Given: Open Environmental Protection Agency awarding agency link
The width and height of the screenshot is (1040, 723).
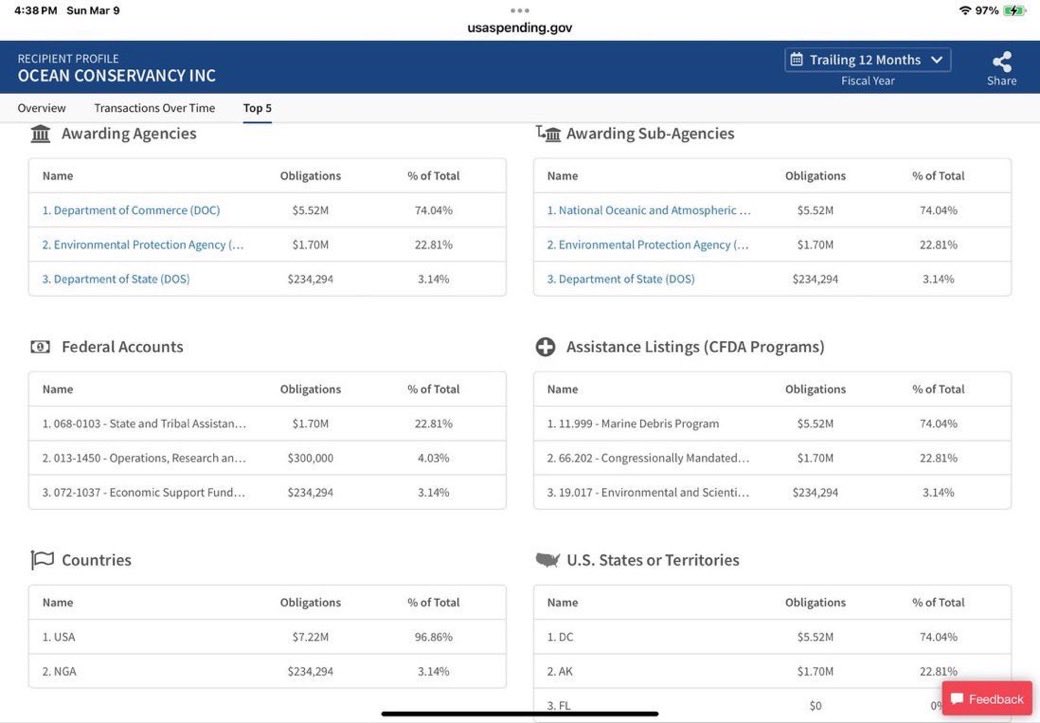Looking at the screenshot, I should click(x=143, y=245).
